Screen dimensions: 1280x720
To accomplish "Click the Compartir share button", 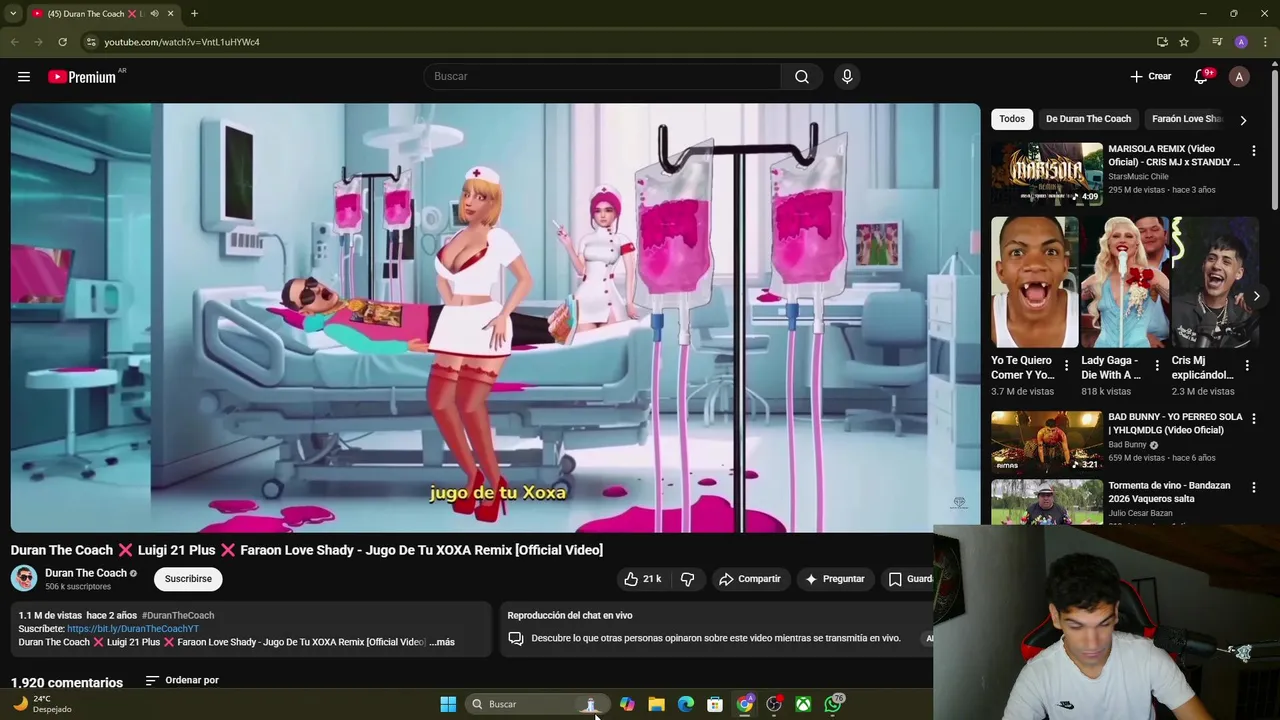I will tap(749, 579).
